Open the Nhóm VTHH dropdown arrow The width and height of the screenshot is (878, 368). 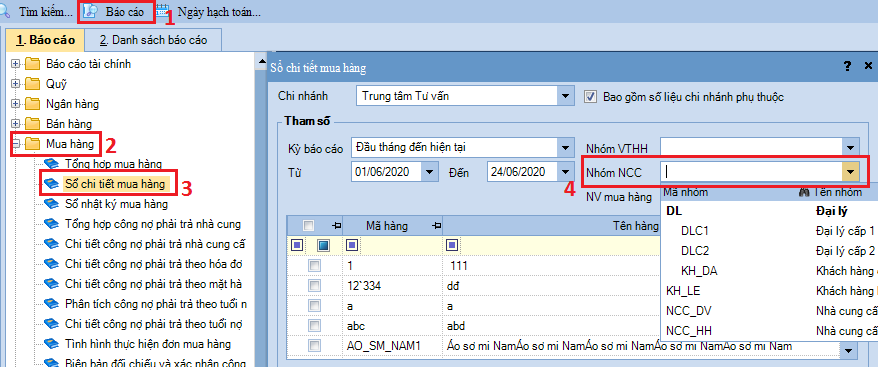click(851, 148)
